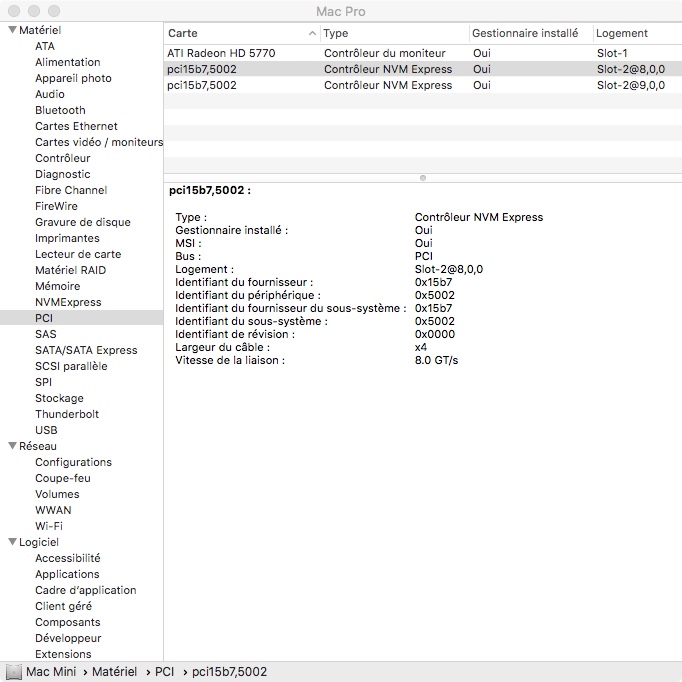Open USB hardware info
682x682 pixels.
(x=47, y=430)
